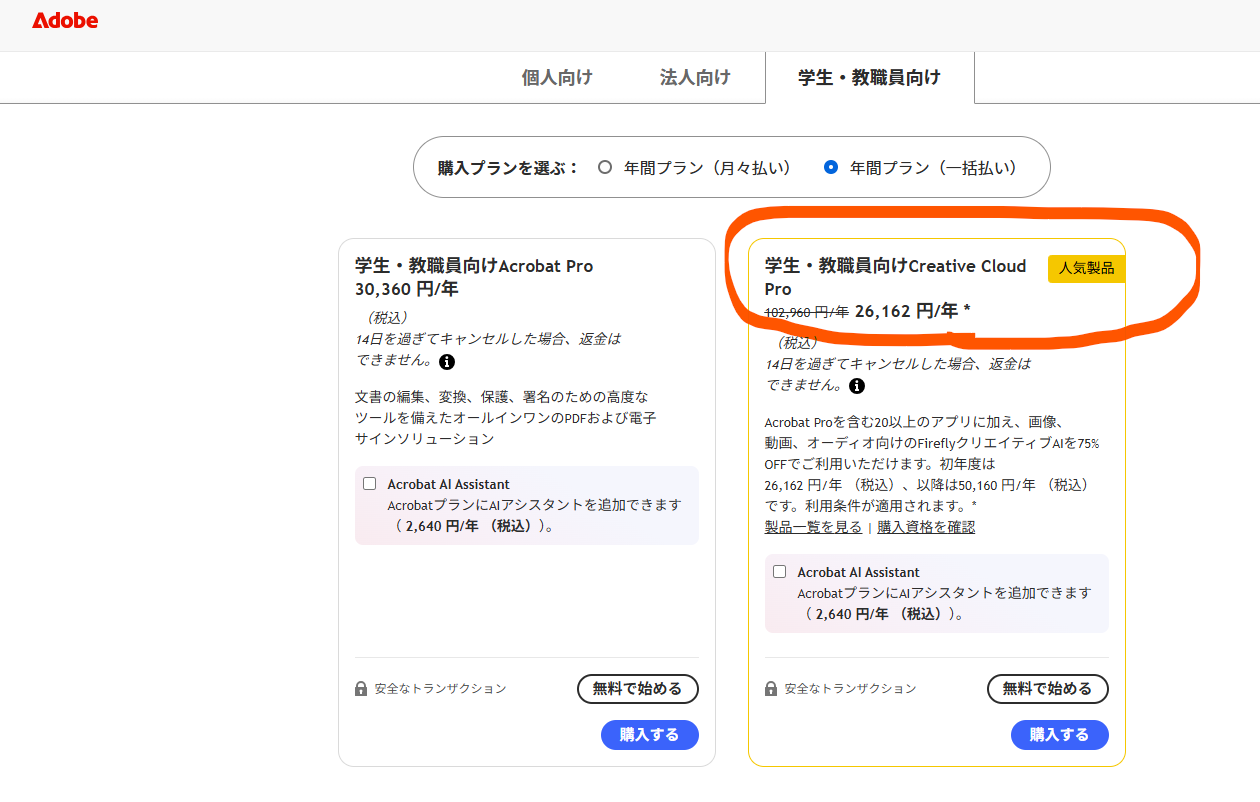The height and width of the screenshot is (802, 1260).
Task: Enable Acrobat AI Assistant in Acrobat Pro card
Action: click(x=369, y=484)
